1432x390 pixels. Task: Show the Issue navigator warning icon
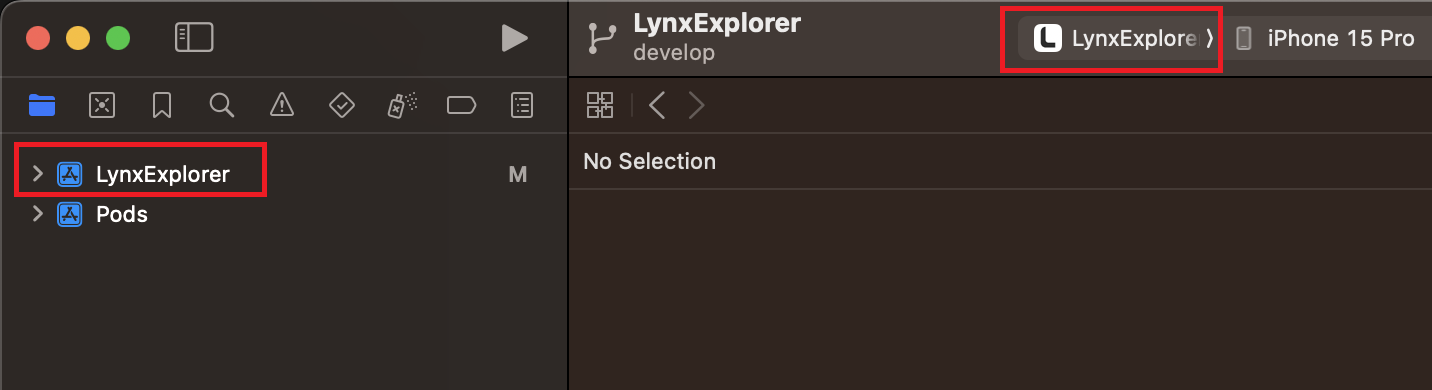click(282, 105)
